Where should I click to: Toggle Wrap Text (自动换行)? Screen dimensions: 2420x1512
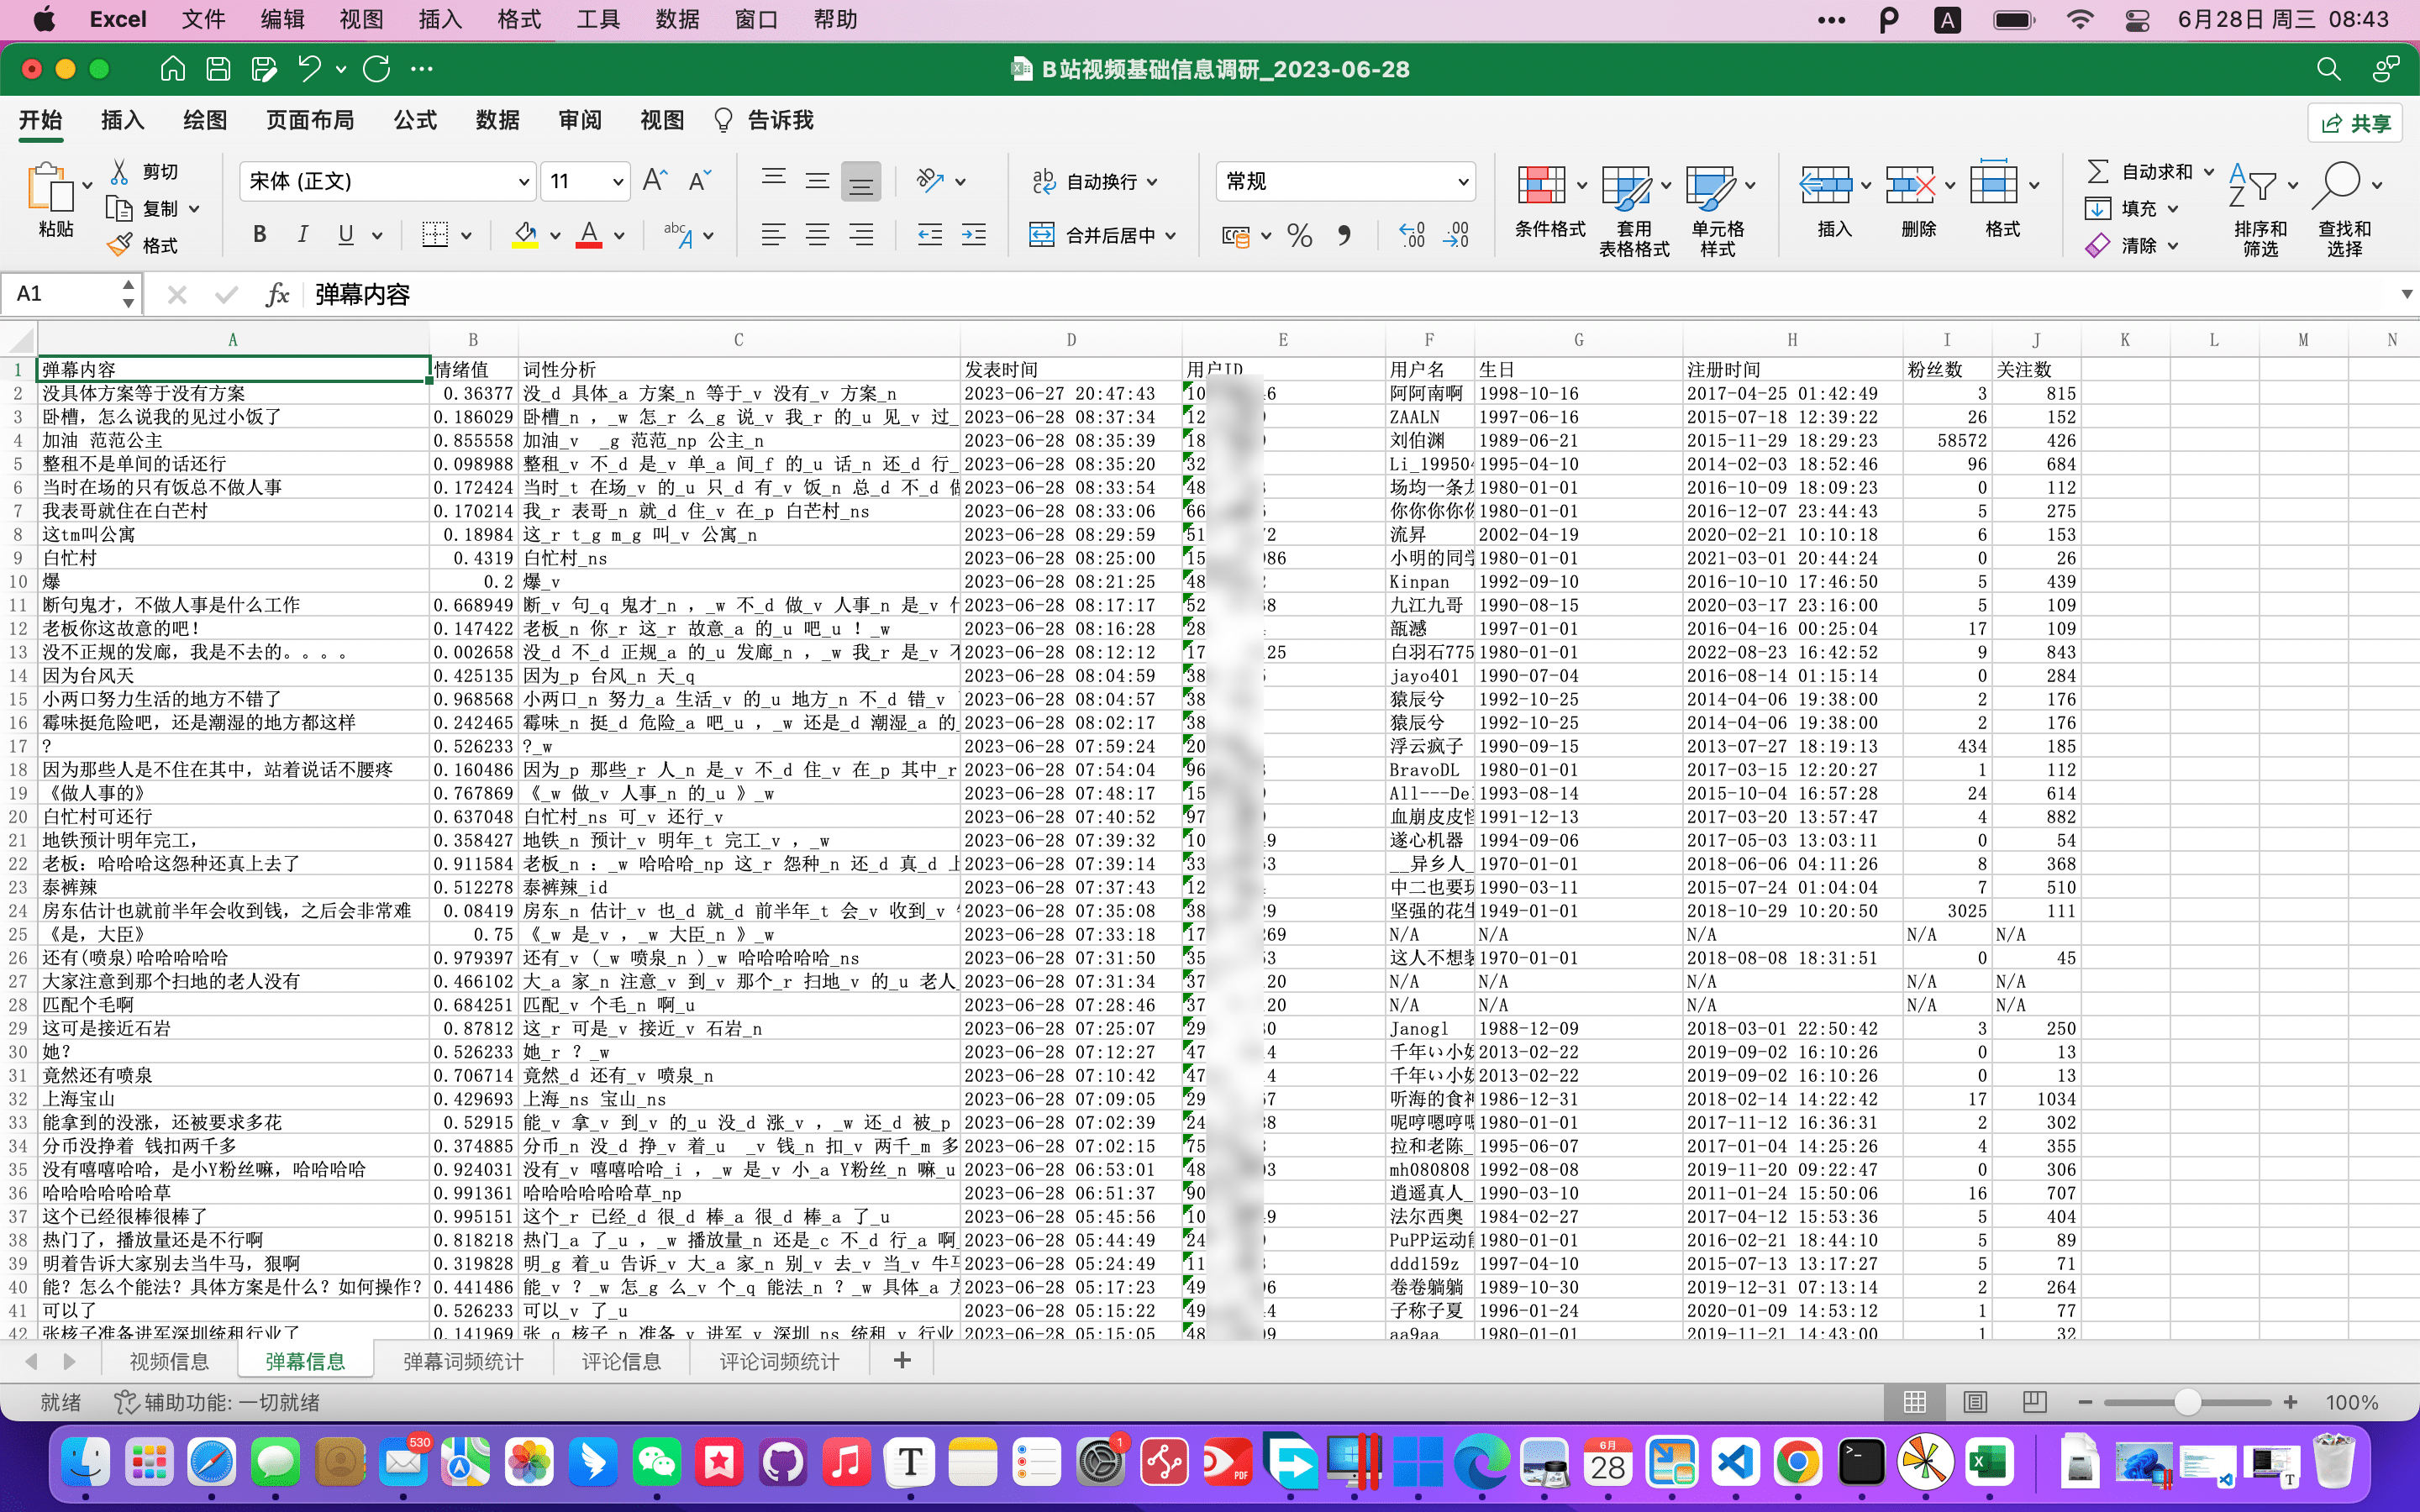pos(1094,181)
